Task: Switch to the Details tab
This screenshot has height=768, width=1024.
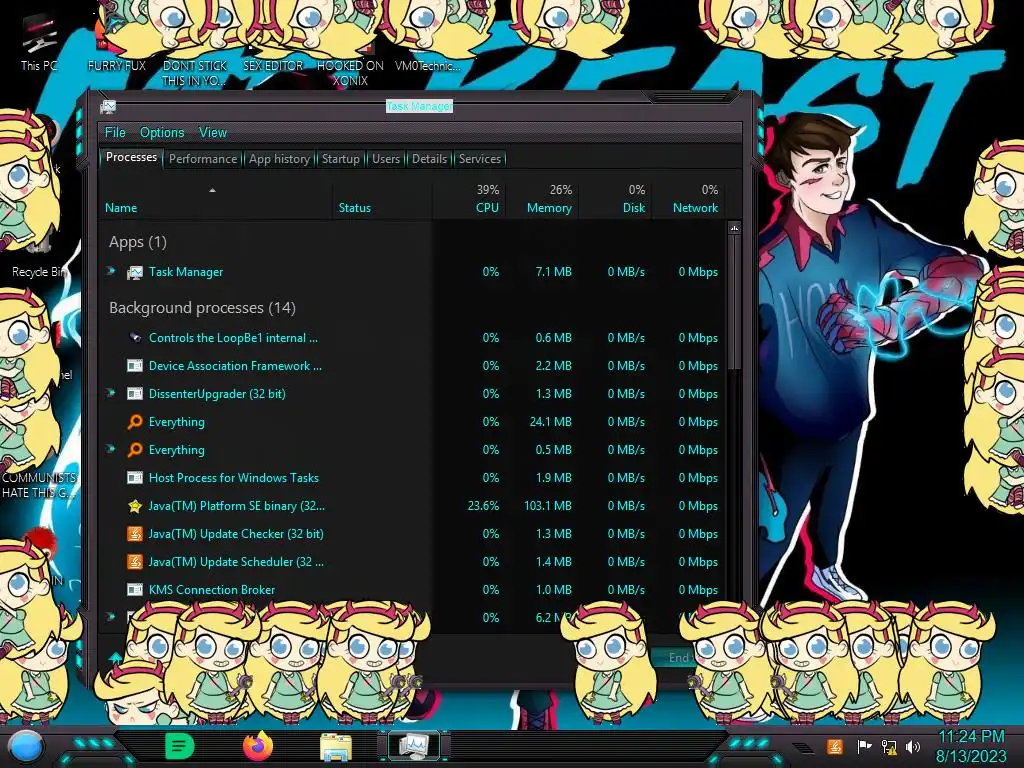Action: tap(429, 159)
